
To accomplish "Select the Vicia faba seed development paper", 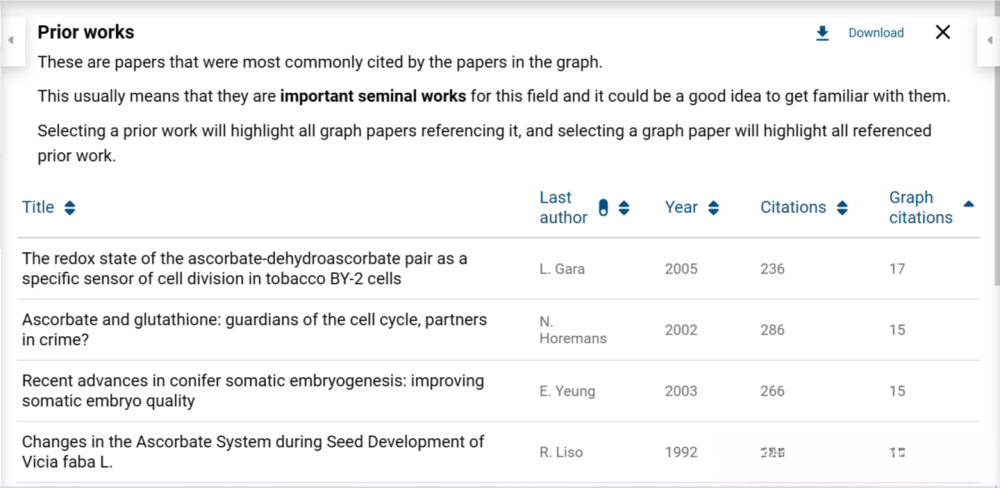I will [x=252, y=452].
